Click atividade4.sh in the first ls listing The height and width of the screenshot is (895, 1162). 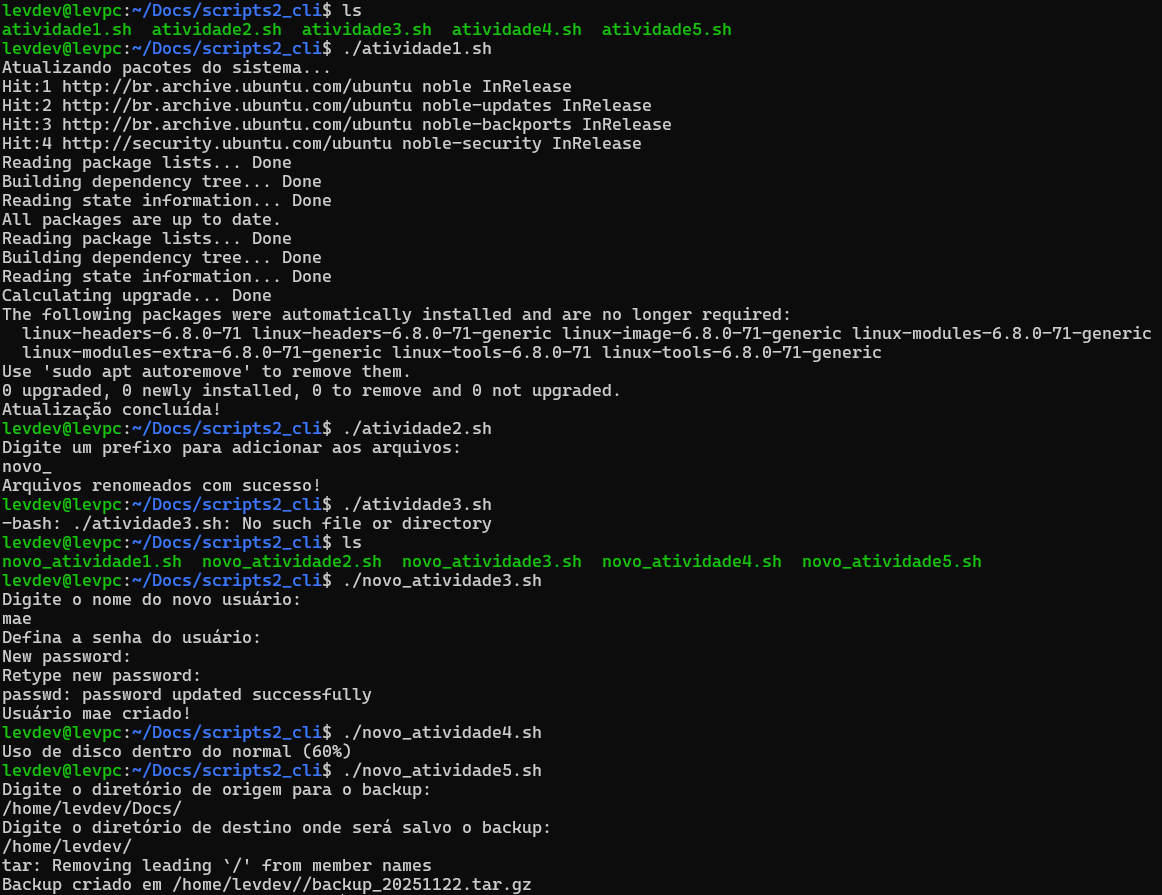517,30
